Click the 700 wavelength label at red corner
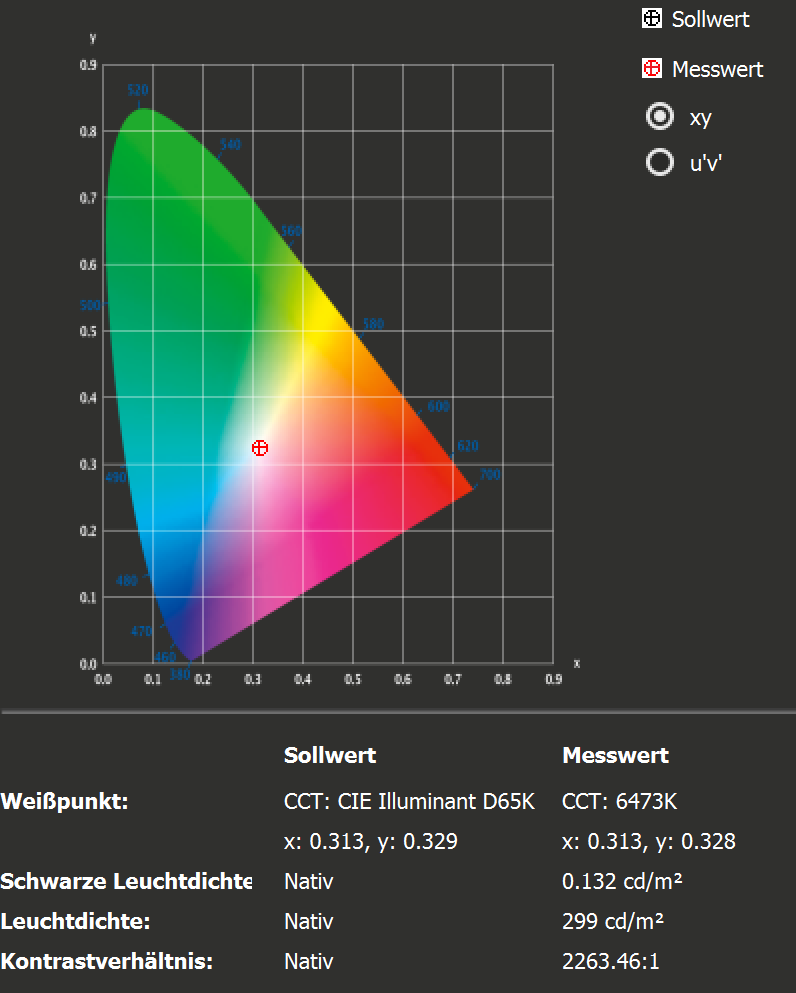796x993 pixels. [x=489, y=475]
